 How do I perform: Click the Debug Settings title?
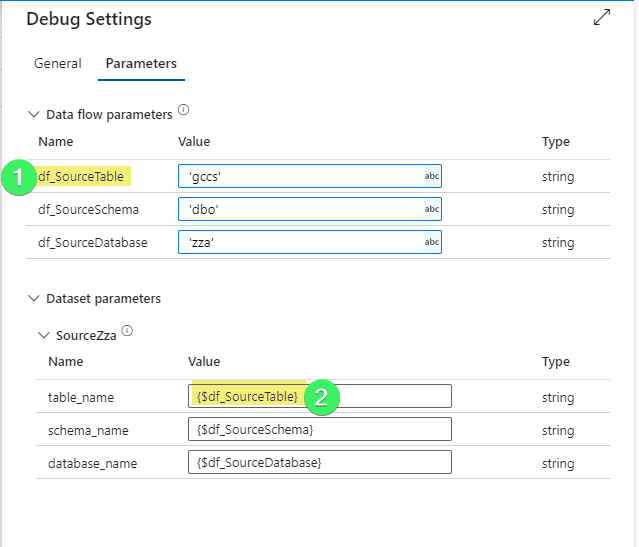pos(89,19)
